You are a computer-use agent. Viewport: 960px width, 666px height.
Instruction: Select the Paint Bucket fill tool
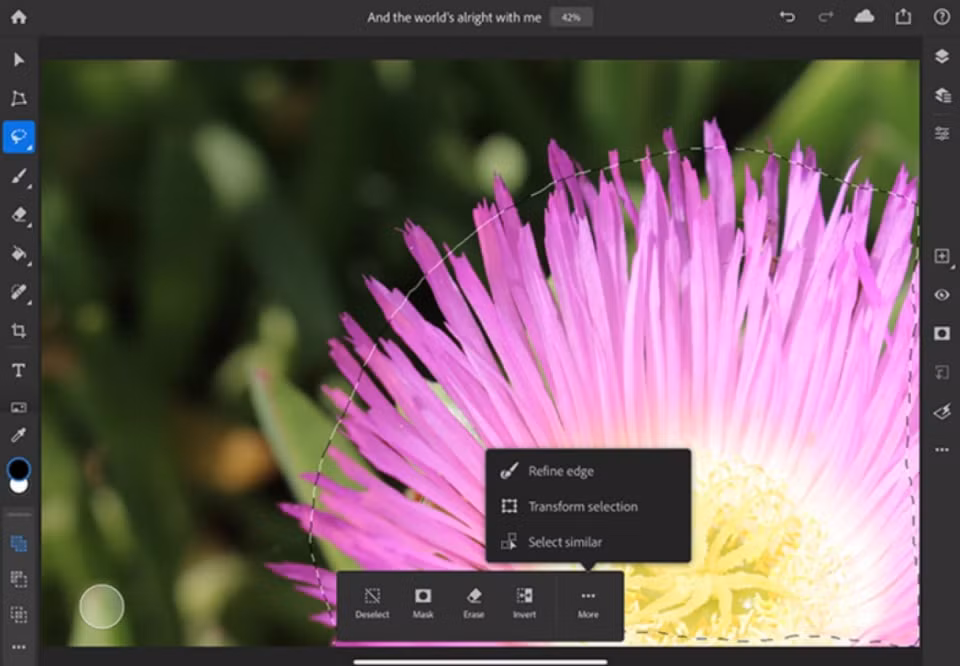point(19,253)
